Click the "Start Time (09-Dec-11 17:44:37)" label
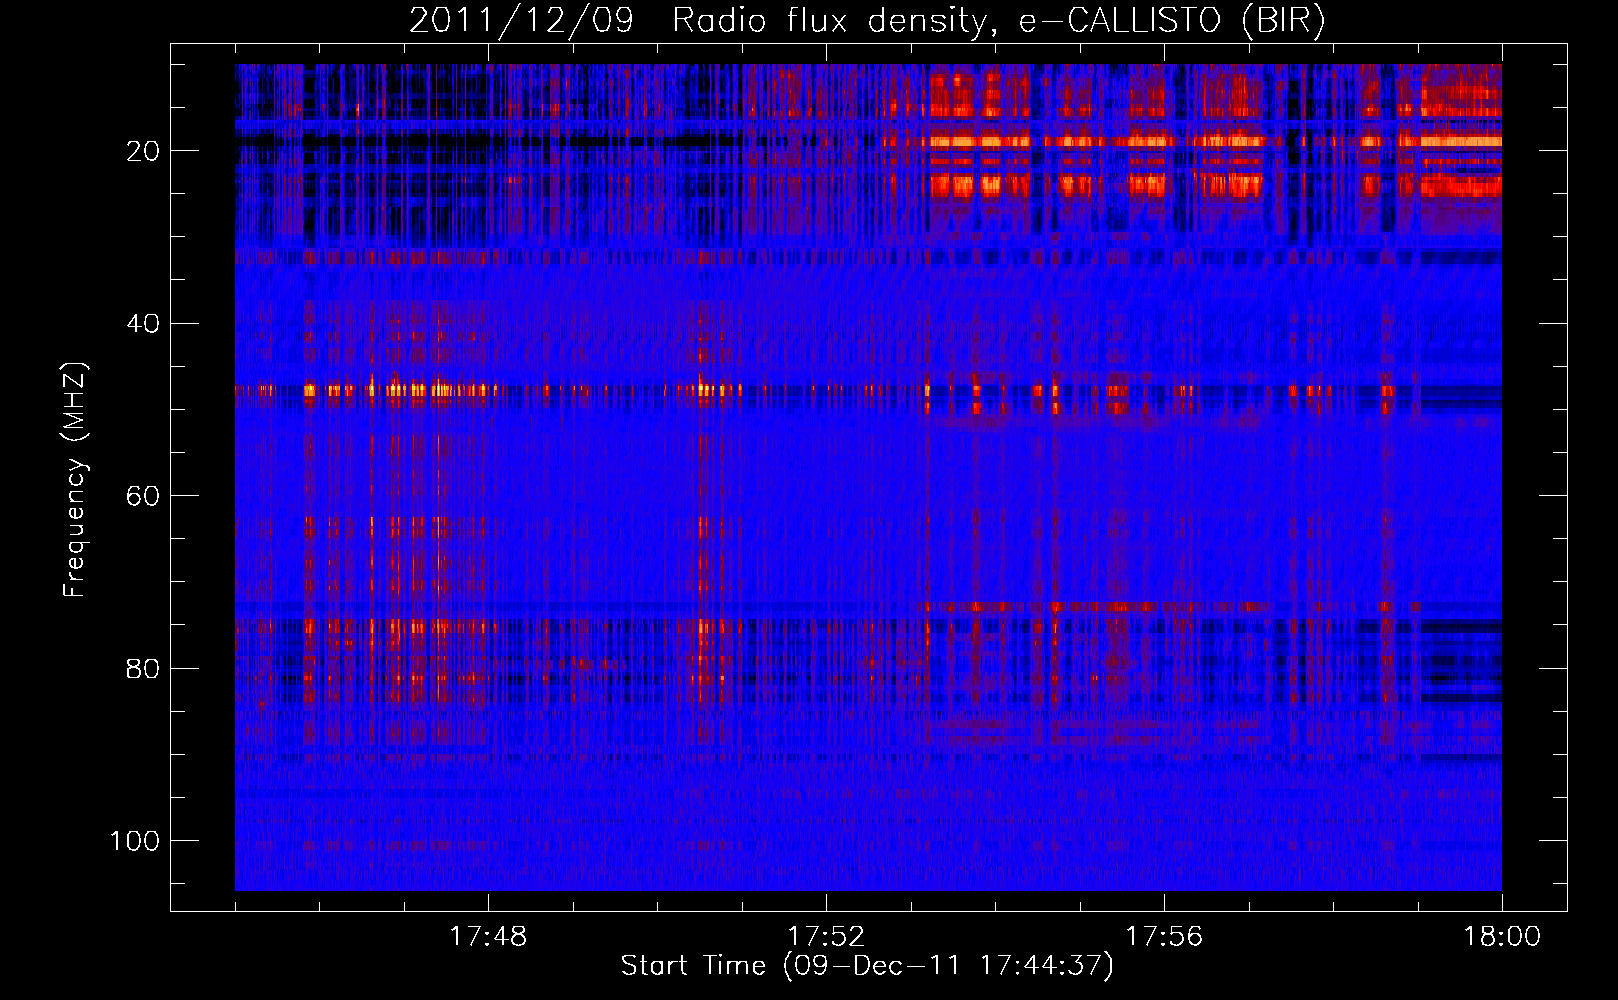The image size is (1618, 1000). point(867,966)
